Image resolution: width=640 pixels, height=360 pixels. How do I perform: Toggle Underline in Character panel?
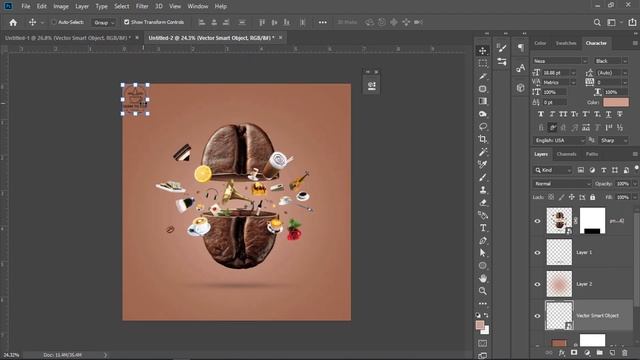click(609, 114)
